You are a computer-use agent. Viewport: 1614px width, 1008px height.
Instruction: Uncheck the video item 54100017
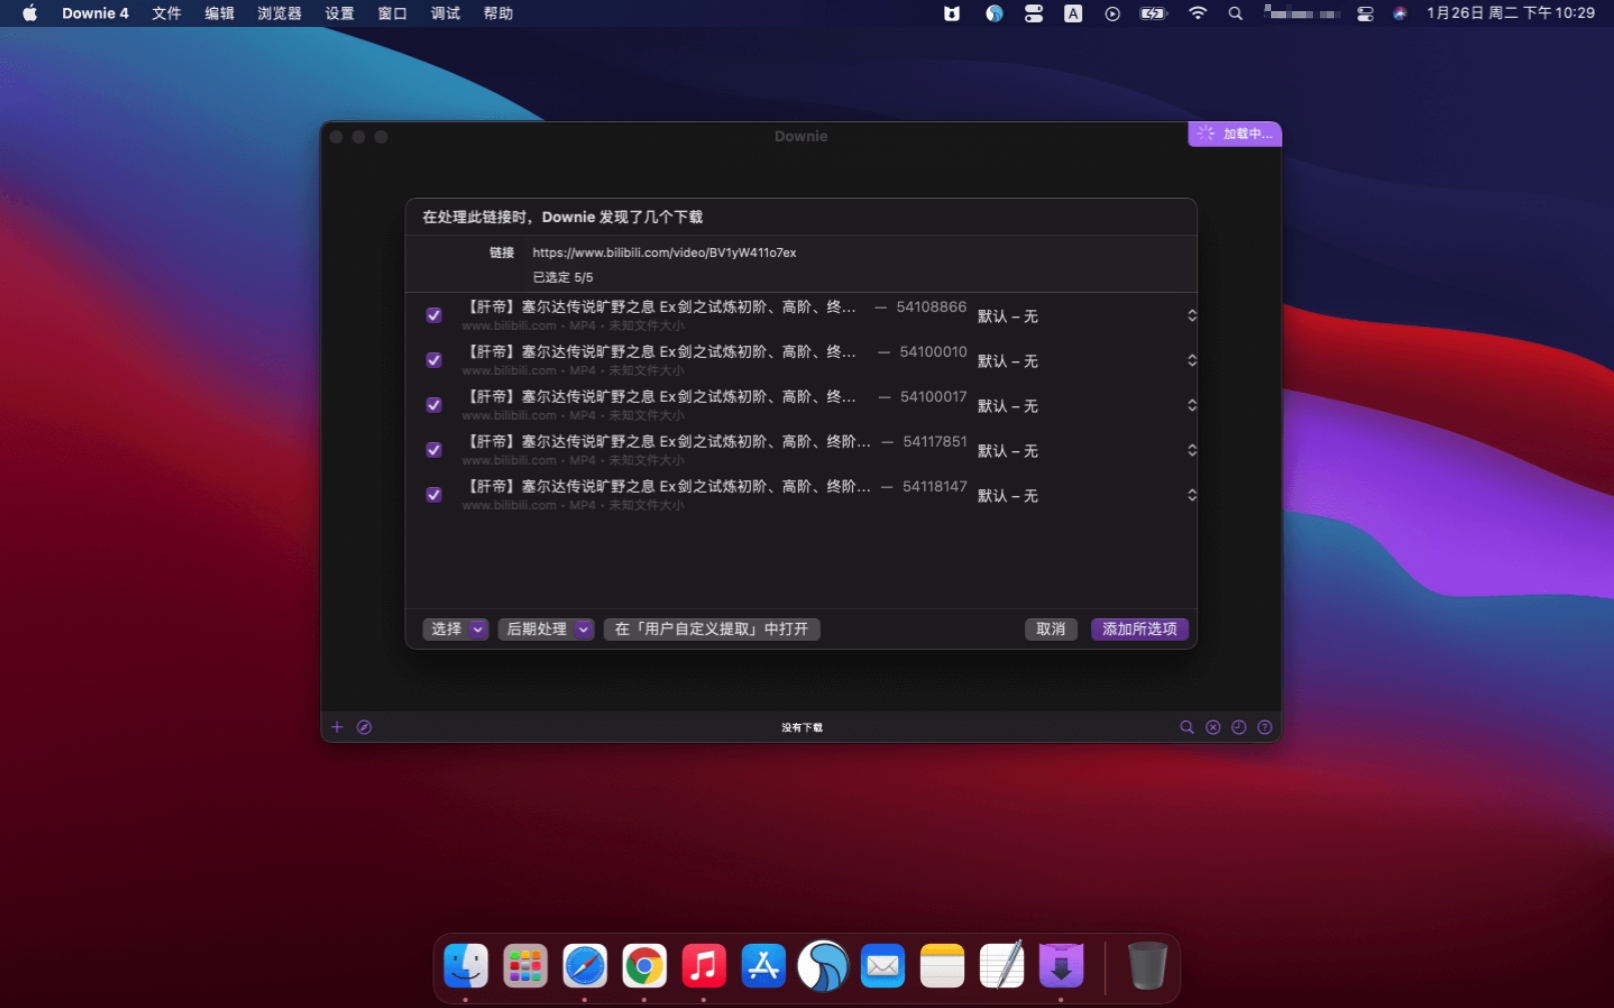coord(434,405)
